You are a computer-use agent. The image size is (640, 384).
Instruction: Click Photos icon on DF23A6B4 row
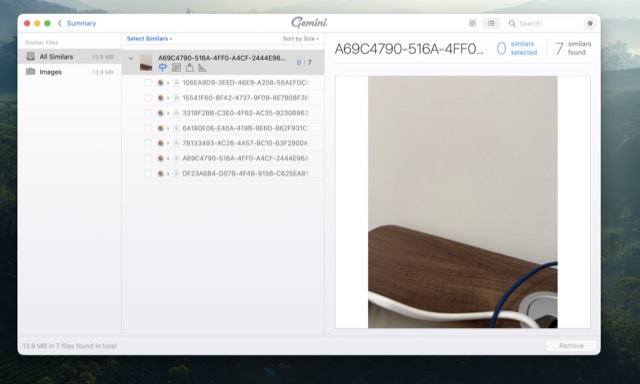[161, 173]
